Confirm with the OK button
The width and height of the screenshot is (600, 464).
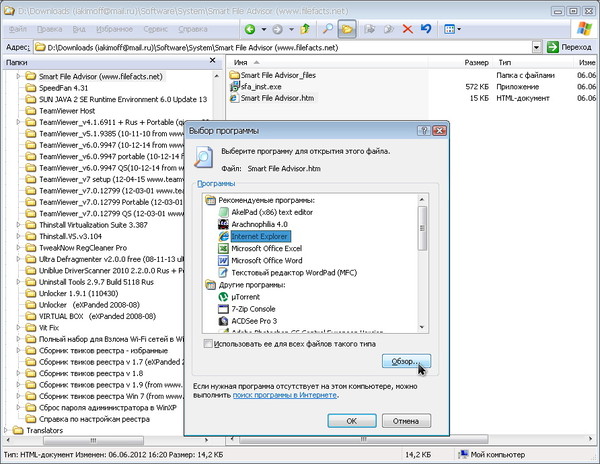[352, 421]
